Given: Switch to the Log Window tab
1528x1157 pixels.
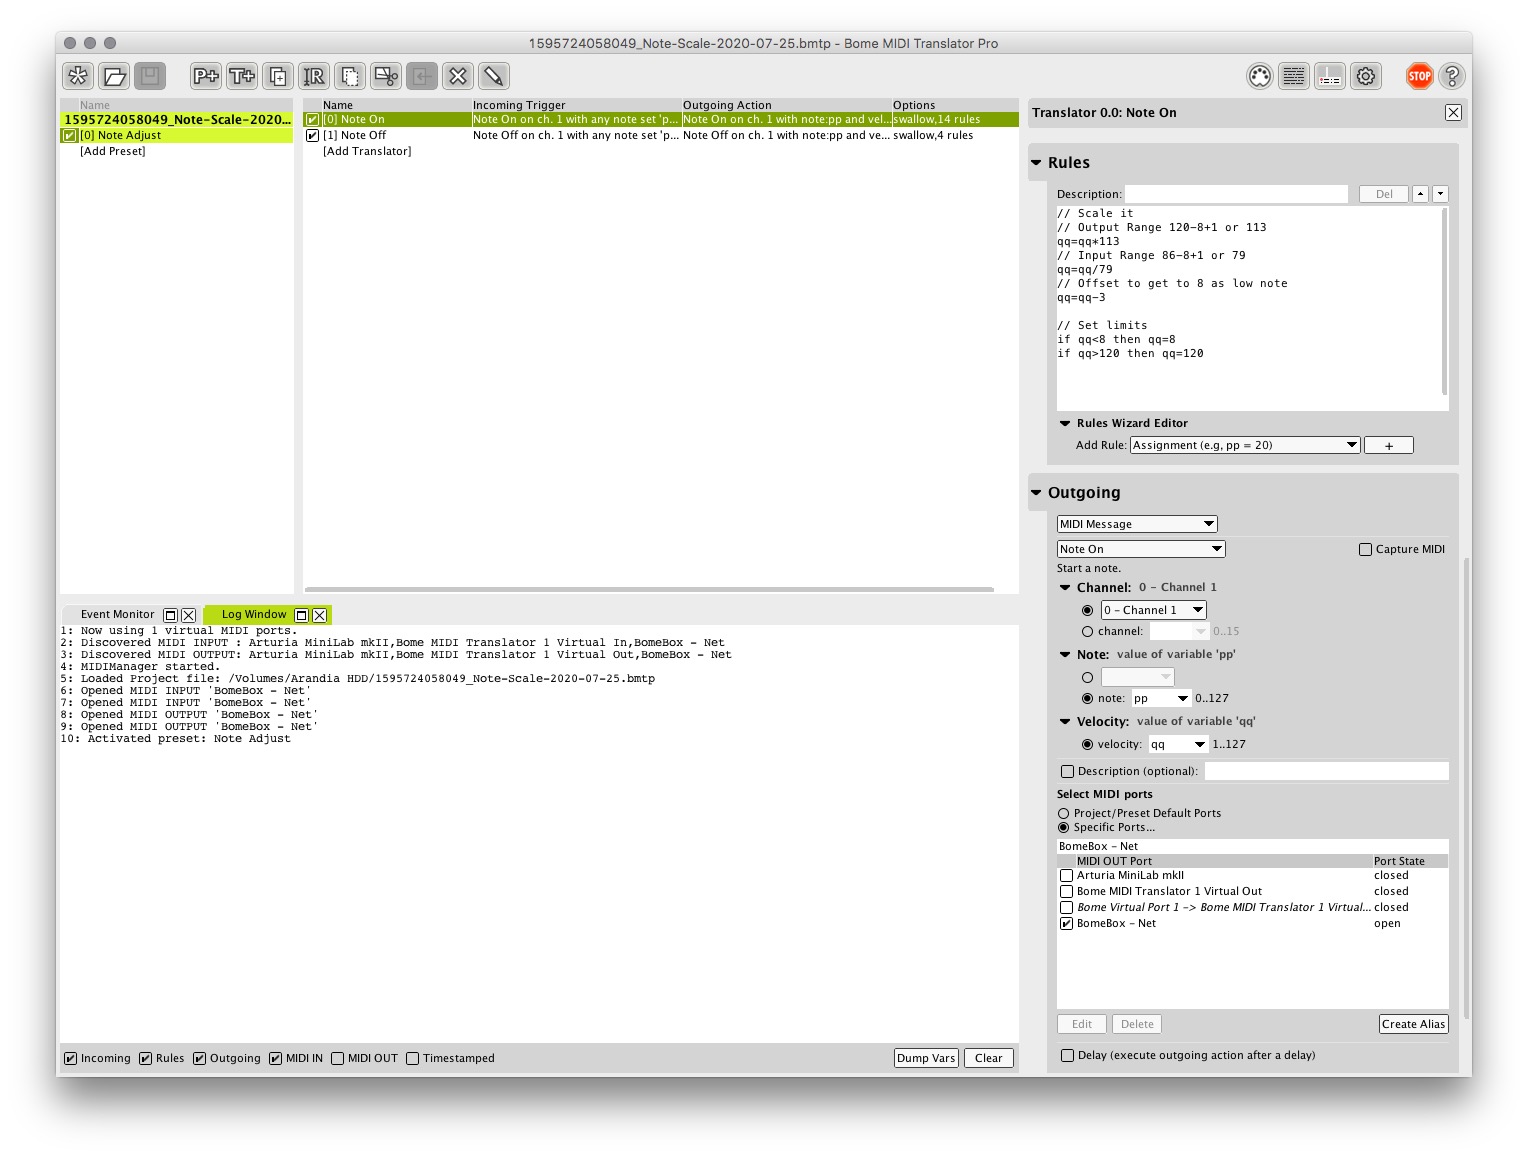Looking at the screenshot, I should tap(254, 615).
